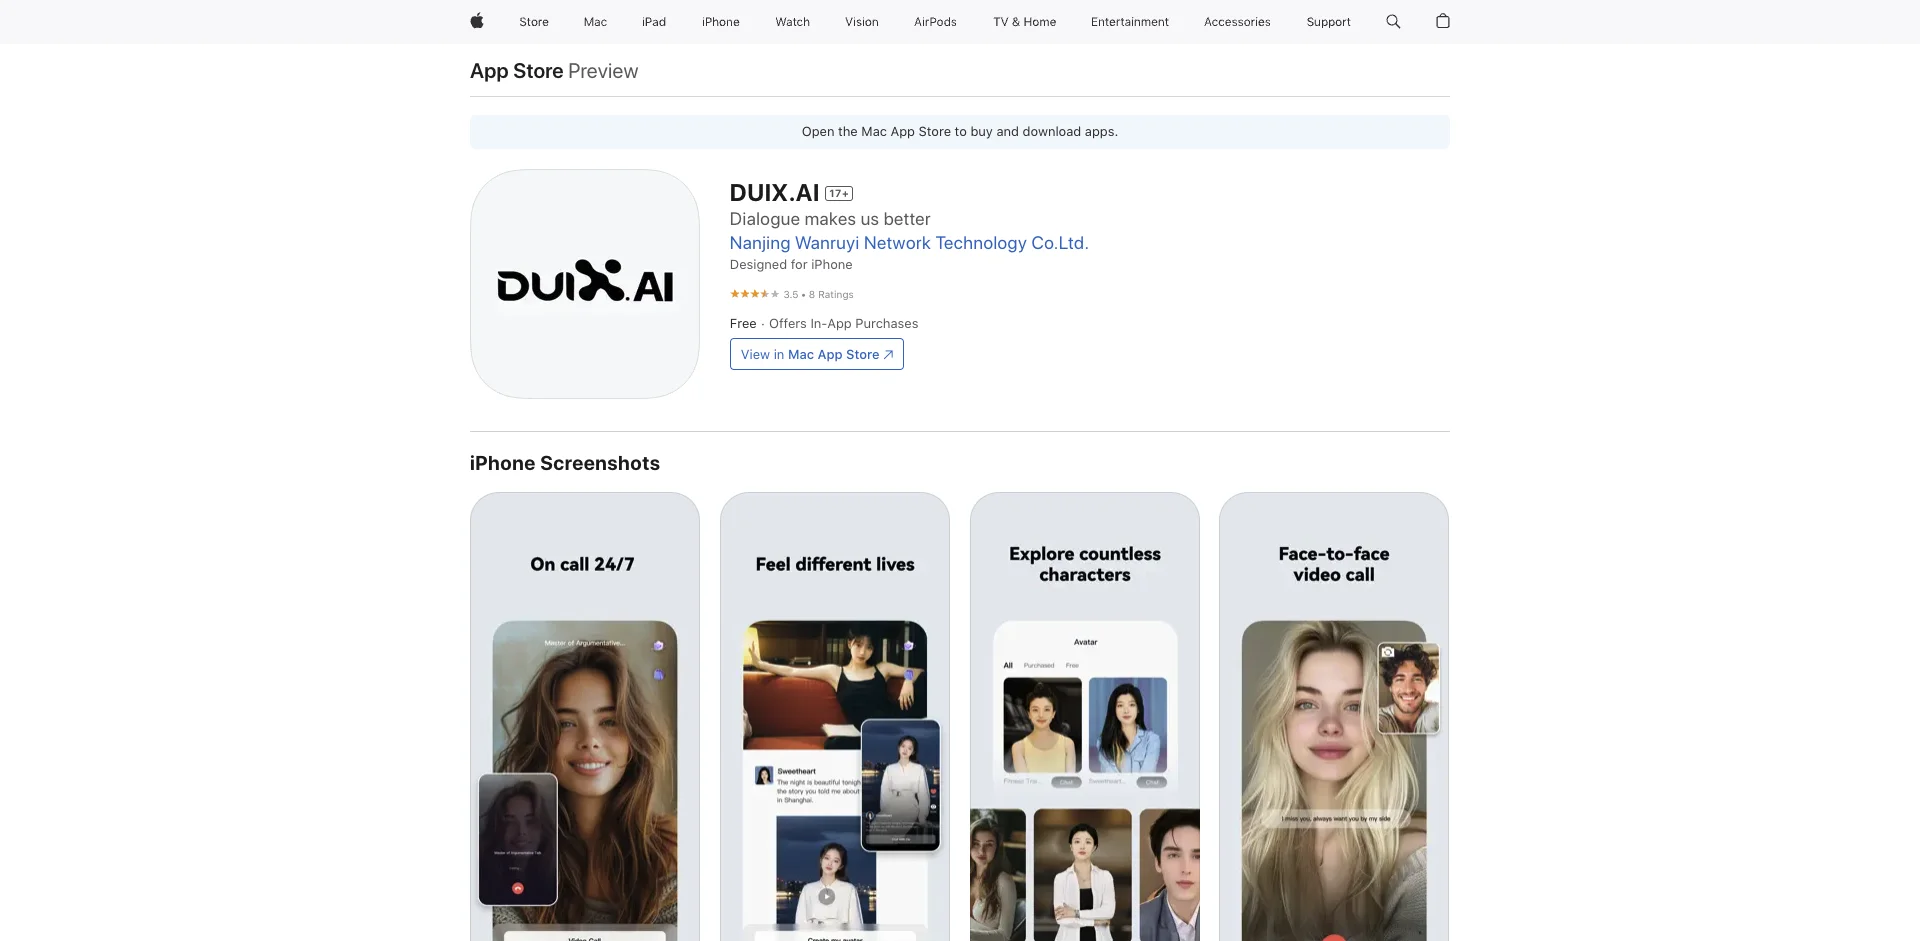Click View in Mac App Store button
Image resolution: width=1920 pixels, height=941 pixels.
[x=817, y=354]
